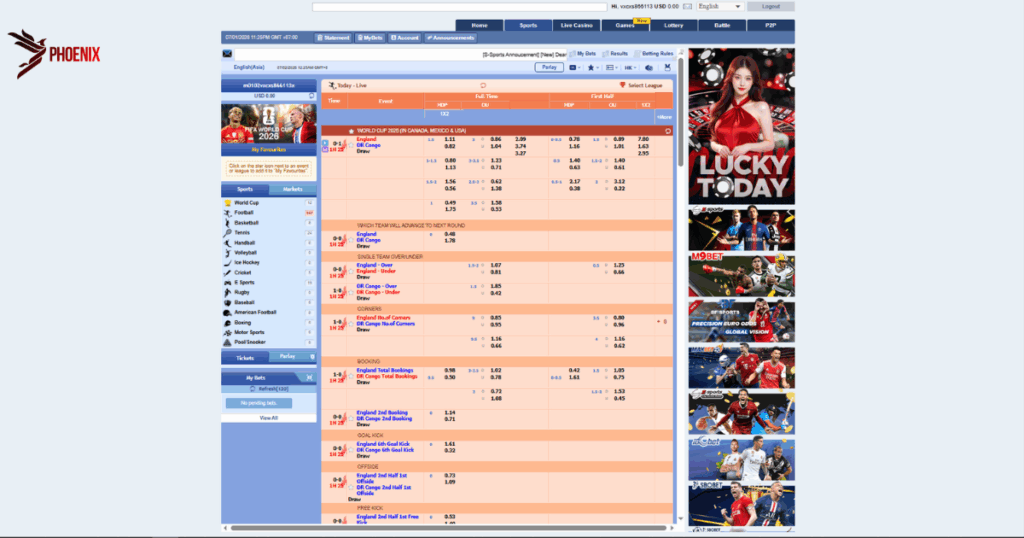Select the Boxing sport icon
This screenshot has height=538, width=1024.
(x=227, y=323)
